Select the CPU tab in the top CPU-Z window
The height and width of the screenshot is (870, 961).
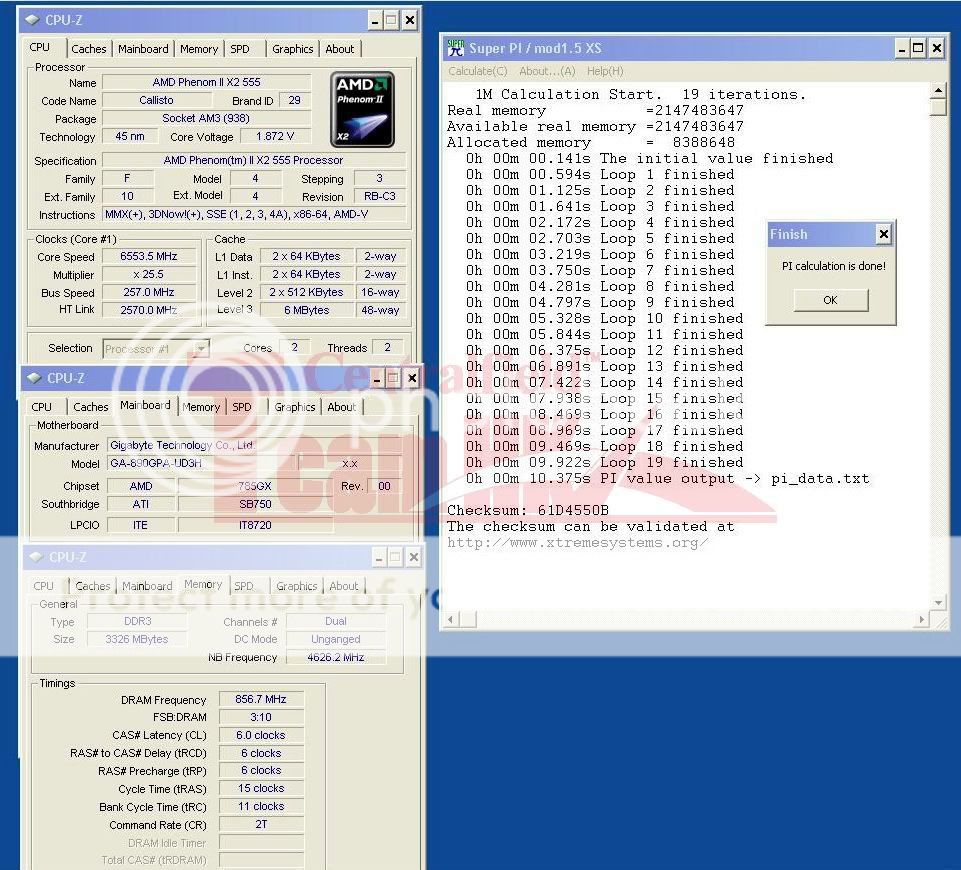tap(40, 47)
